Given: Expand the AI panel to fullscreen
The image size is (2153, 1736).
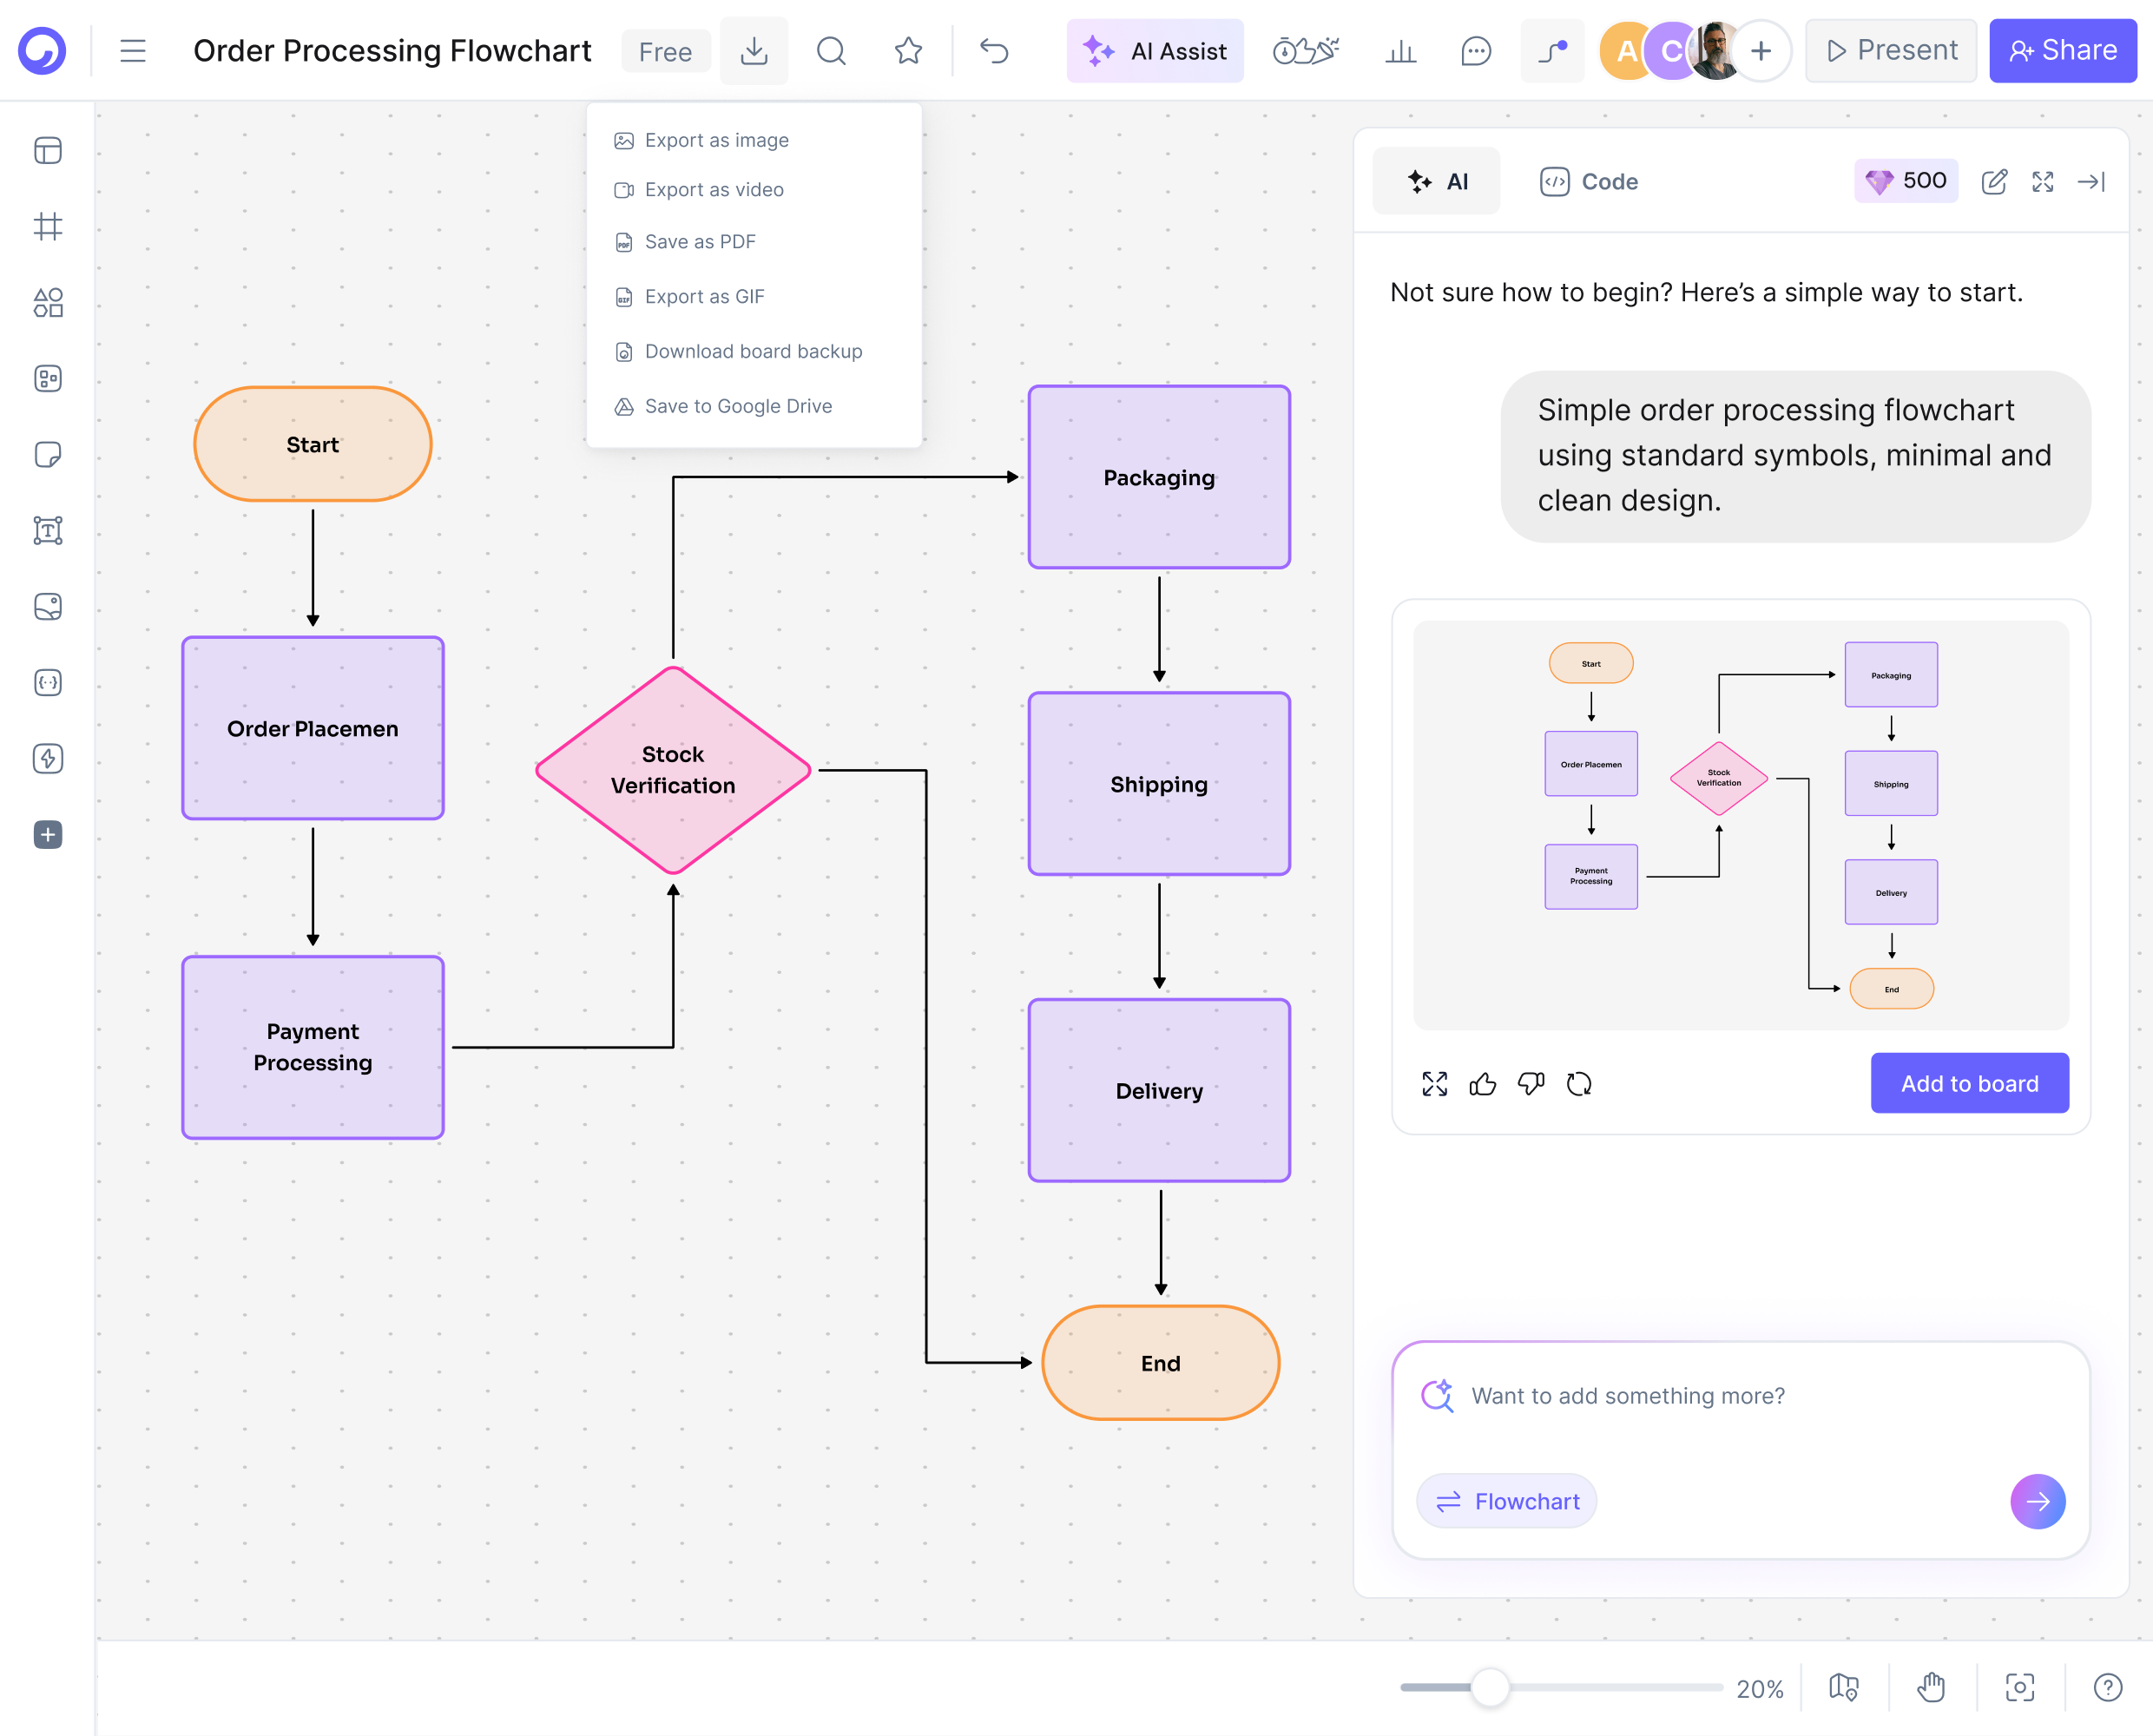Looking at the screenshot, I should pos(2043,181).
